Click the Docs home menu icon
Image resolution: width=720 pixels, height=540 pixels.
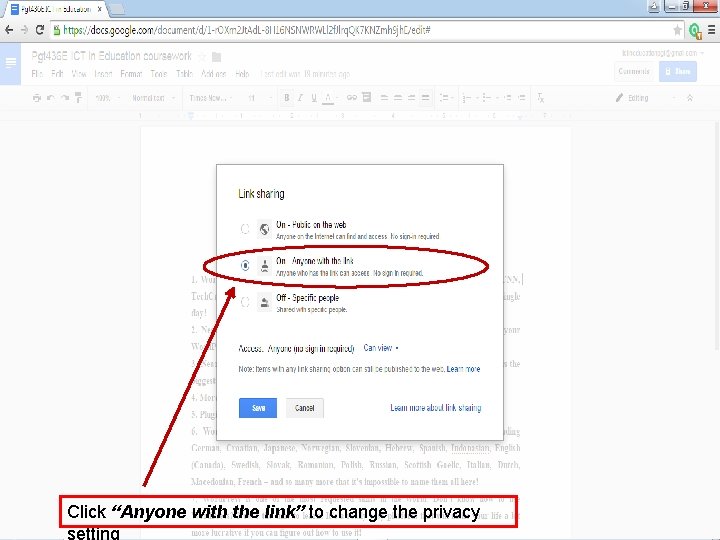[10, 63]
